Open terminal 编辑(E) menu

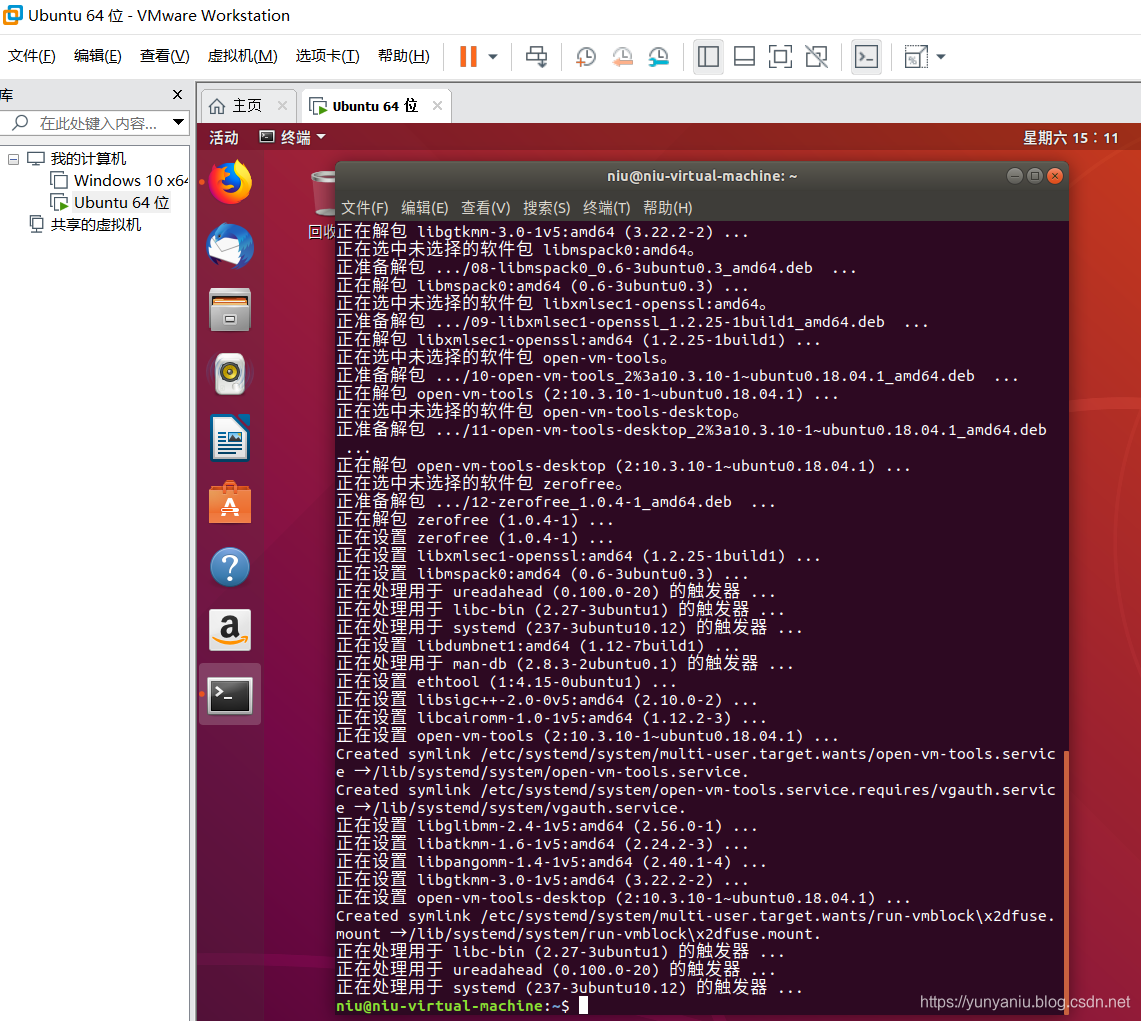pyautogui.click(x=424, y=208)
